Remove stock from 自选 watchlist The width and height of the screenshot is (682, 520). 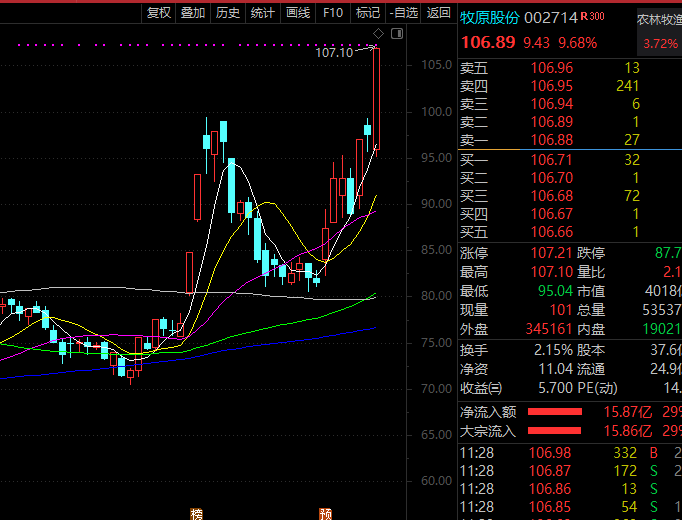pyautogui.click(x=402, y=13)
